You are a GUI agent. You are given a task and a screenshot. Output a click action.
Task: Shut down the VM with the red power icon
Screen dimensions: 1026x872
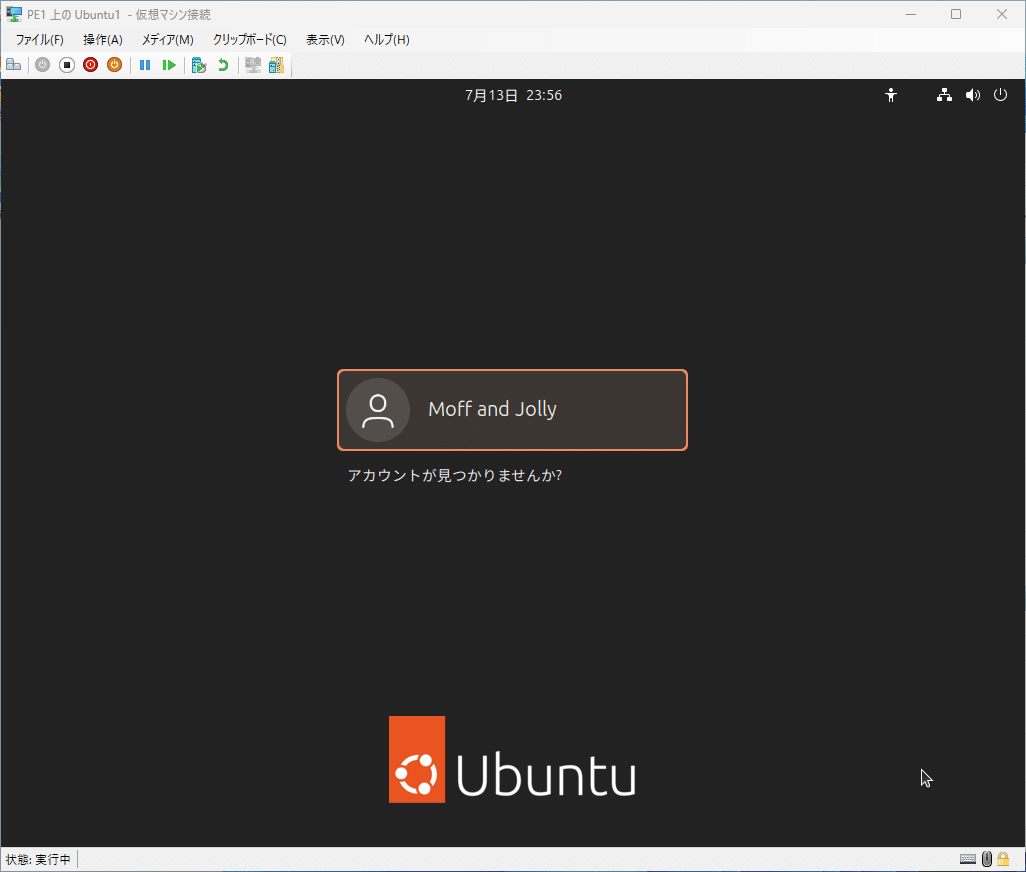[90, 65]
